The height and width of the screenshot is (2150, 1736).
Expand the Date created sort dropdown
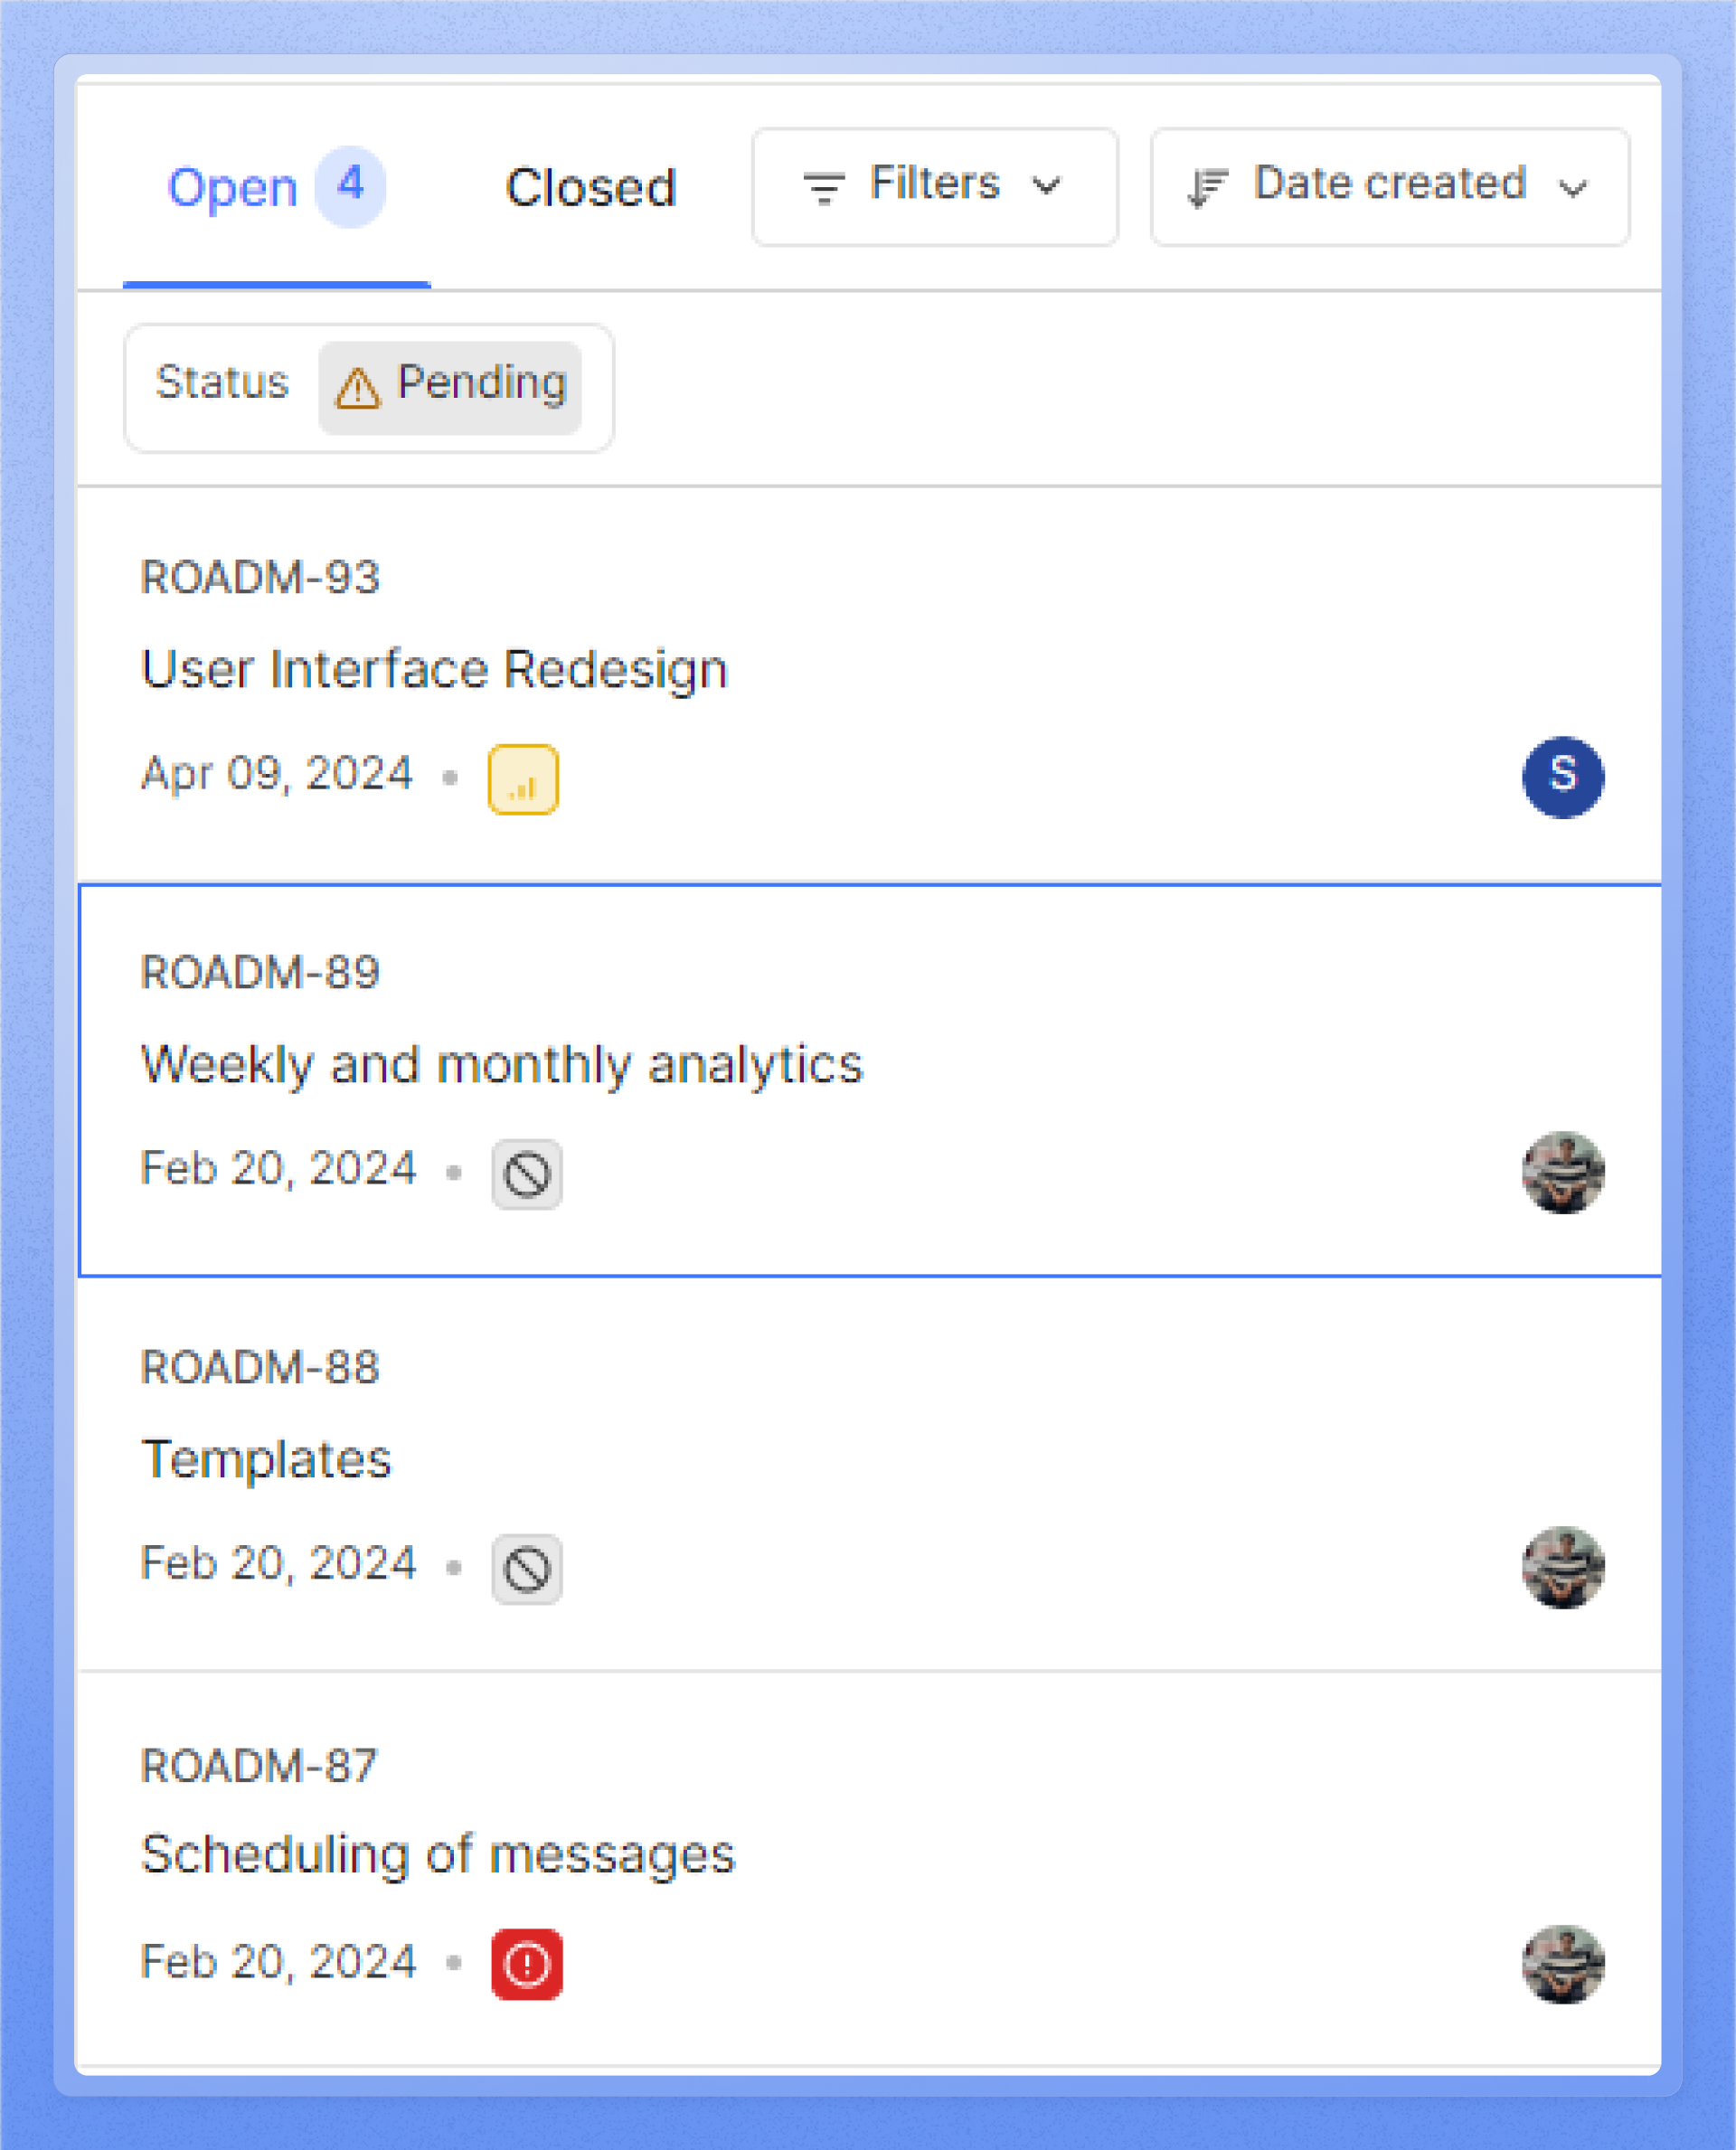[1389, 186]
